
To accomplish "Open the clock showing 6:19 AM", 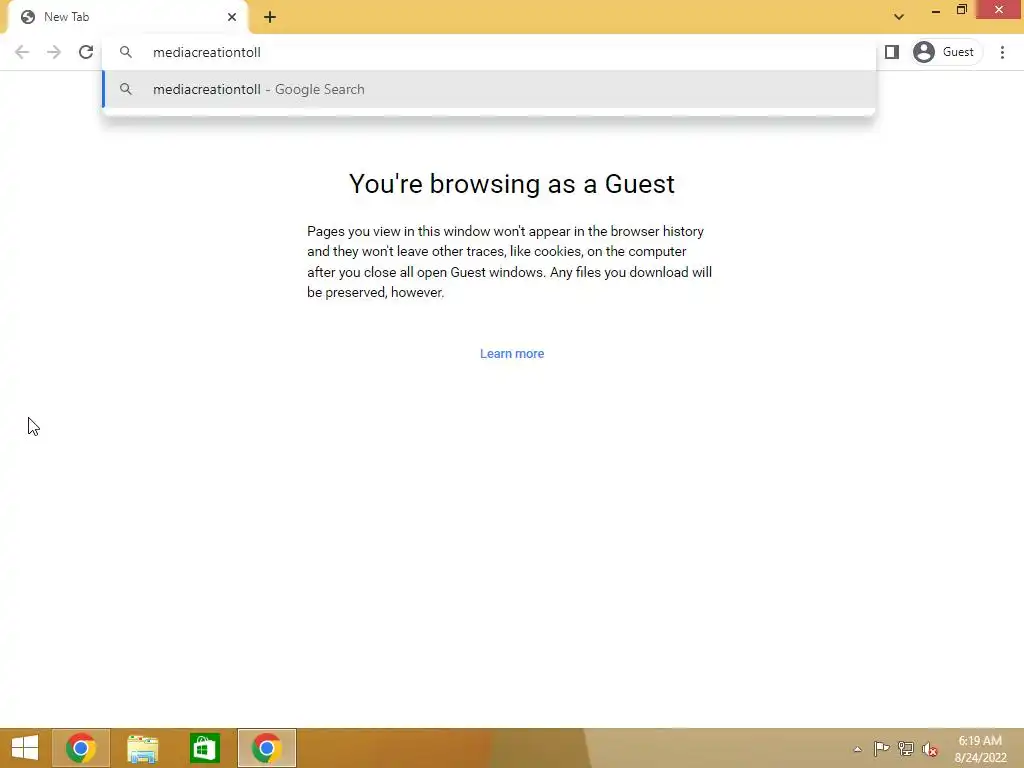I will [980, 749].
